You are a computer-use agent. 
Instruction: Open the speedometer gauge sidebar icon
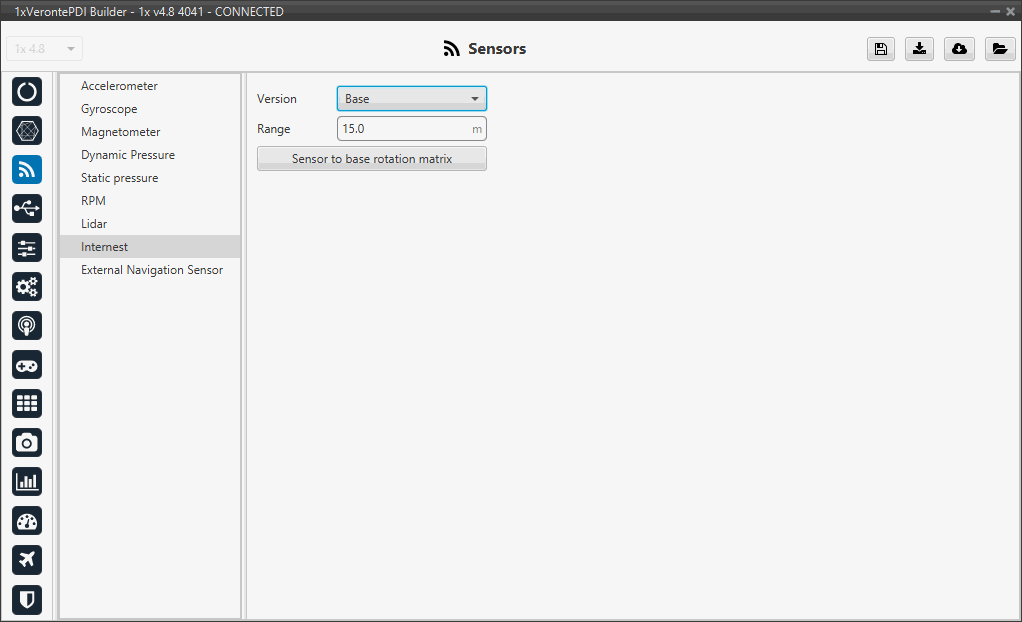27,521
